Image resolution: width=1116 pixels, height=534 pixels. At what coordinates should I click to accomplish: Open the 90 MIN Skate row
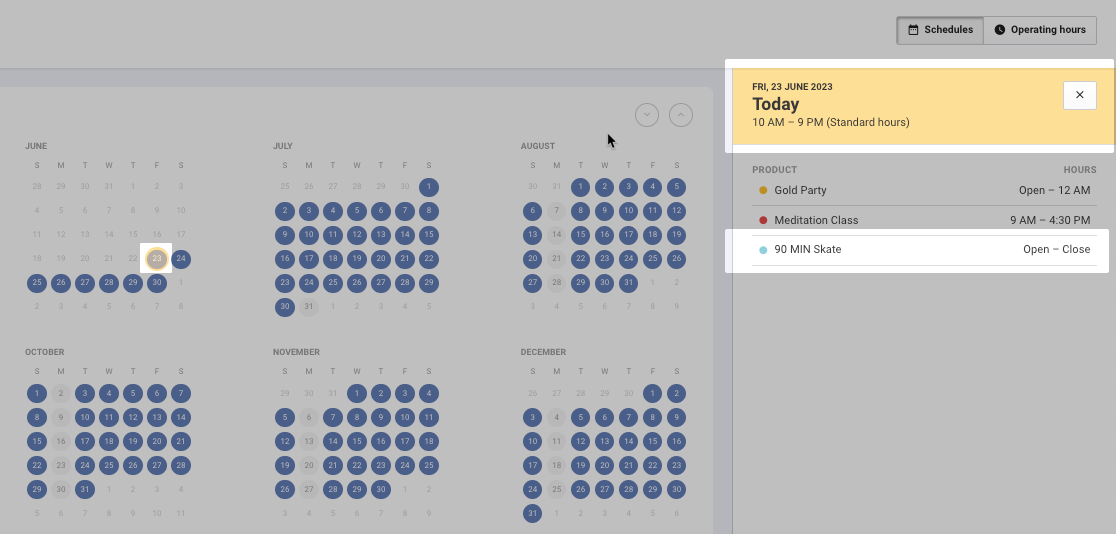pos(924,250)
